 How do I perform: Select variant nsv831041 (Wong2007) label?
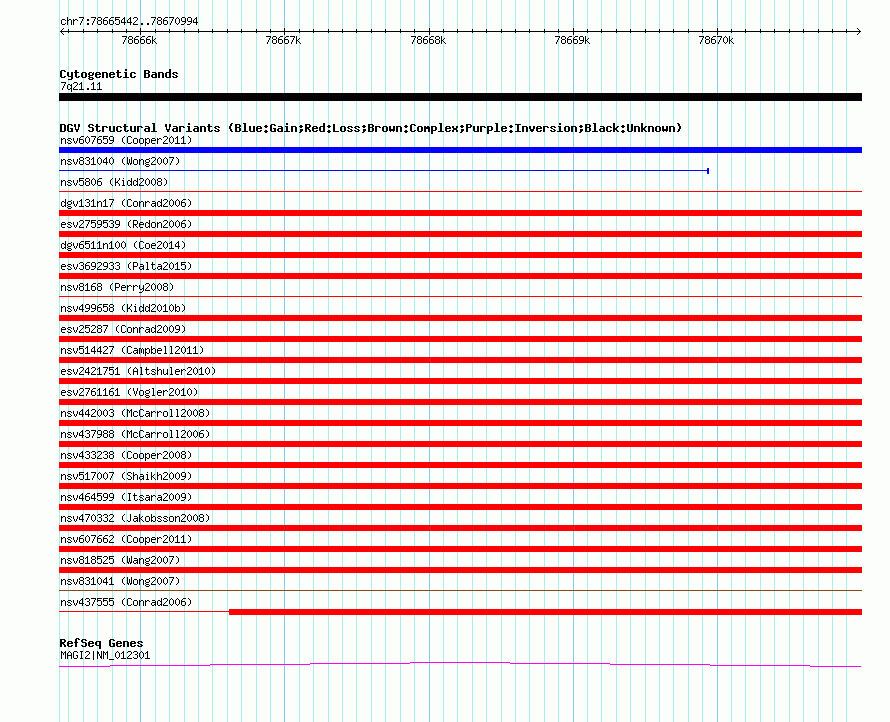click(x=120, y=581)
